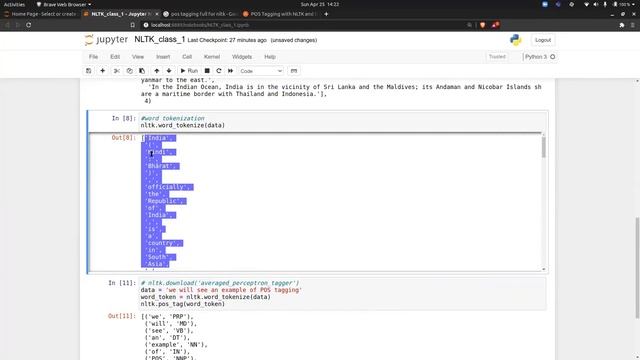The width and height of the screenshot is (640, 360).
Task: Click the nltk.pos_tag(word_token) code line
Action: click(182, 304)
